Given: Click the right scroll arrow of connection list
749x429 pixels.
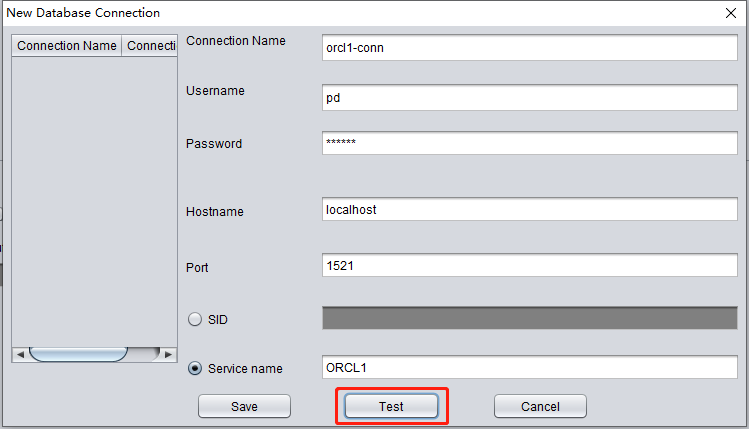Looking at the screenshot, I should click(x=168, y=354).
